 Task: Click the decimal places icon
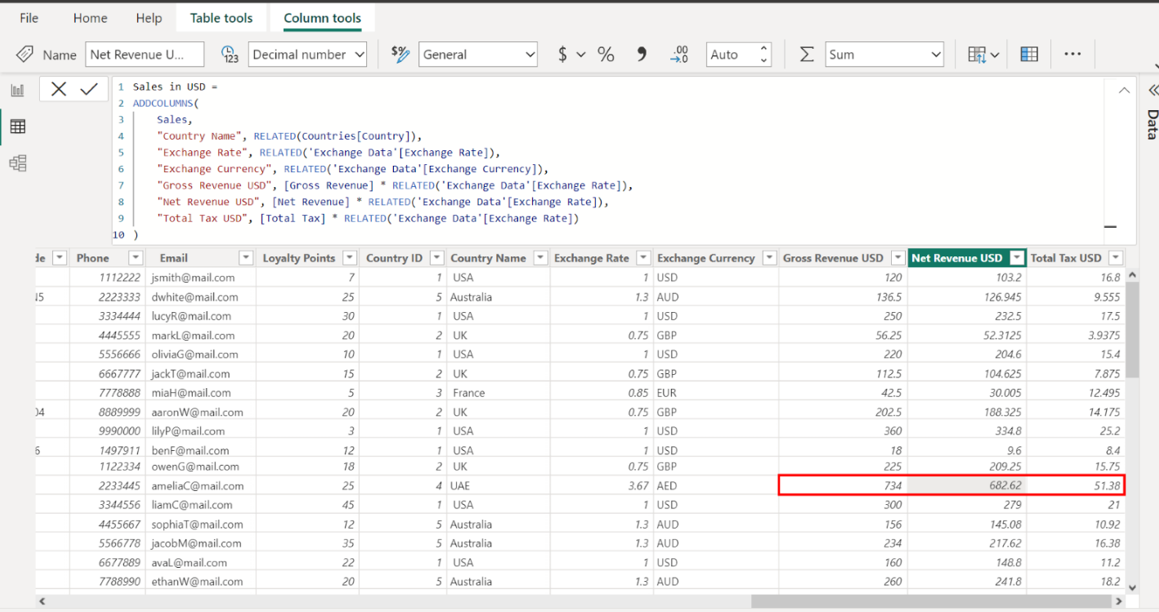[x=679, y=55]
